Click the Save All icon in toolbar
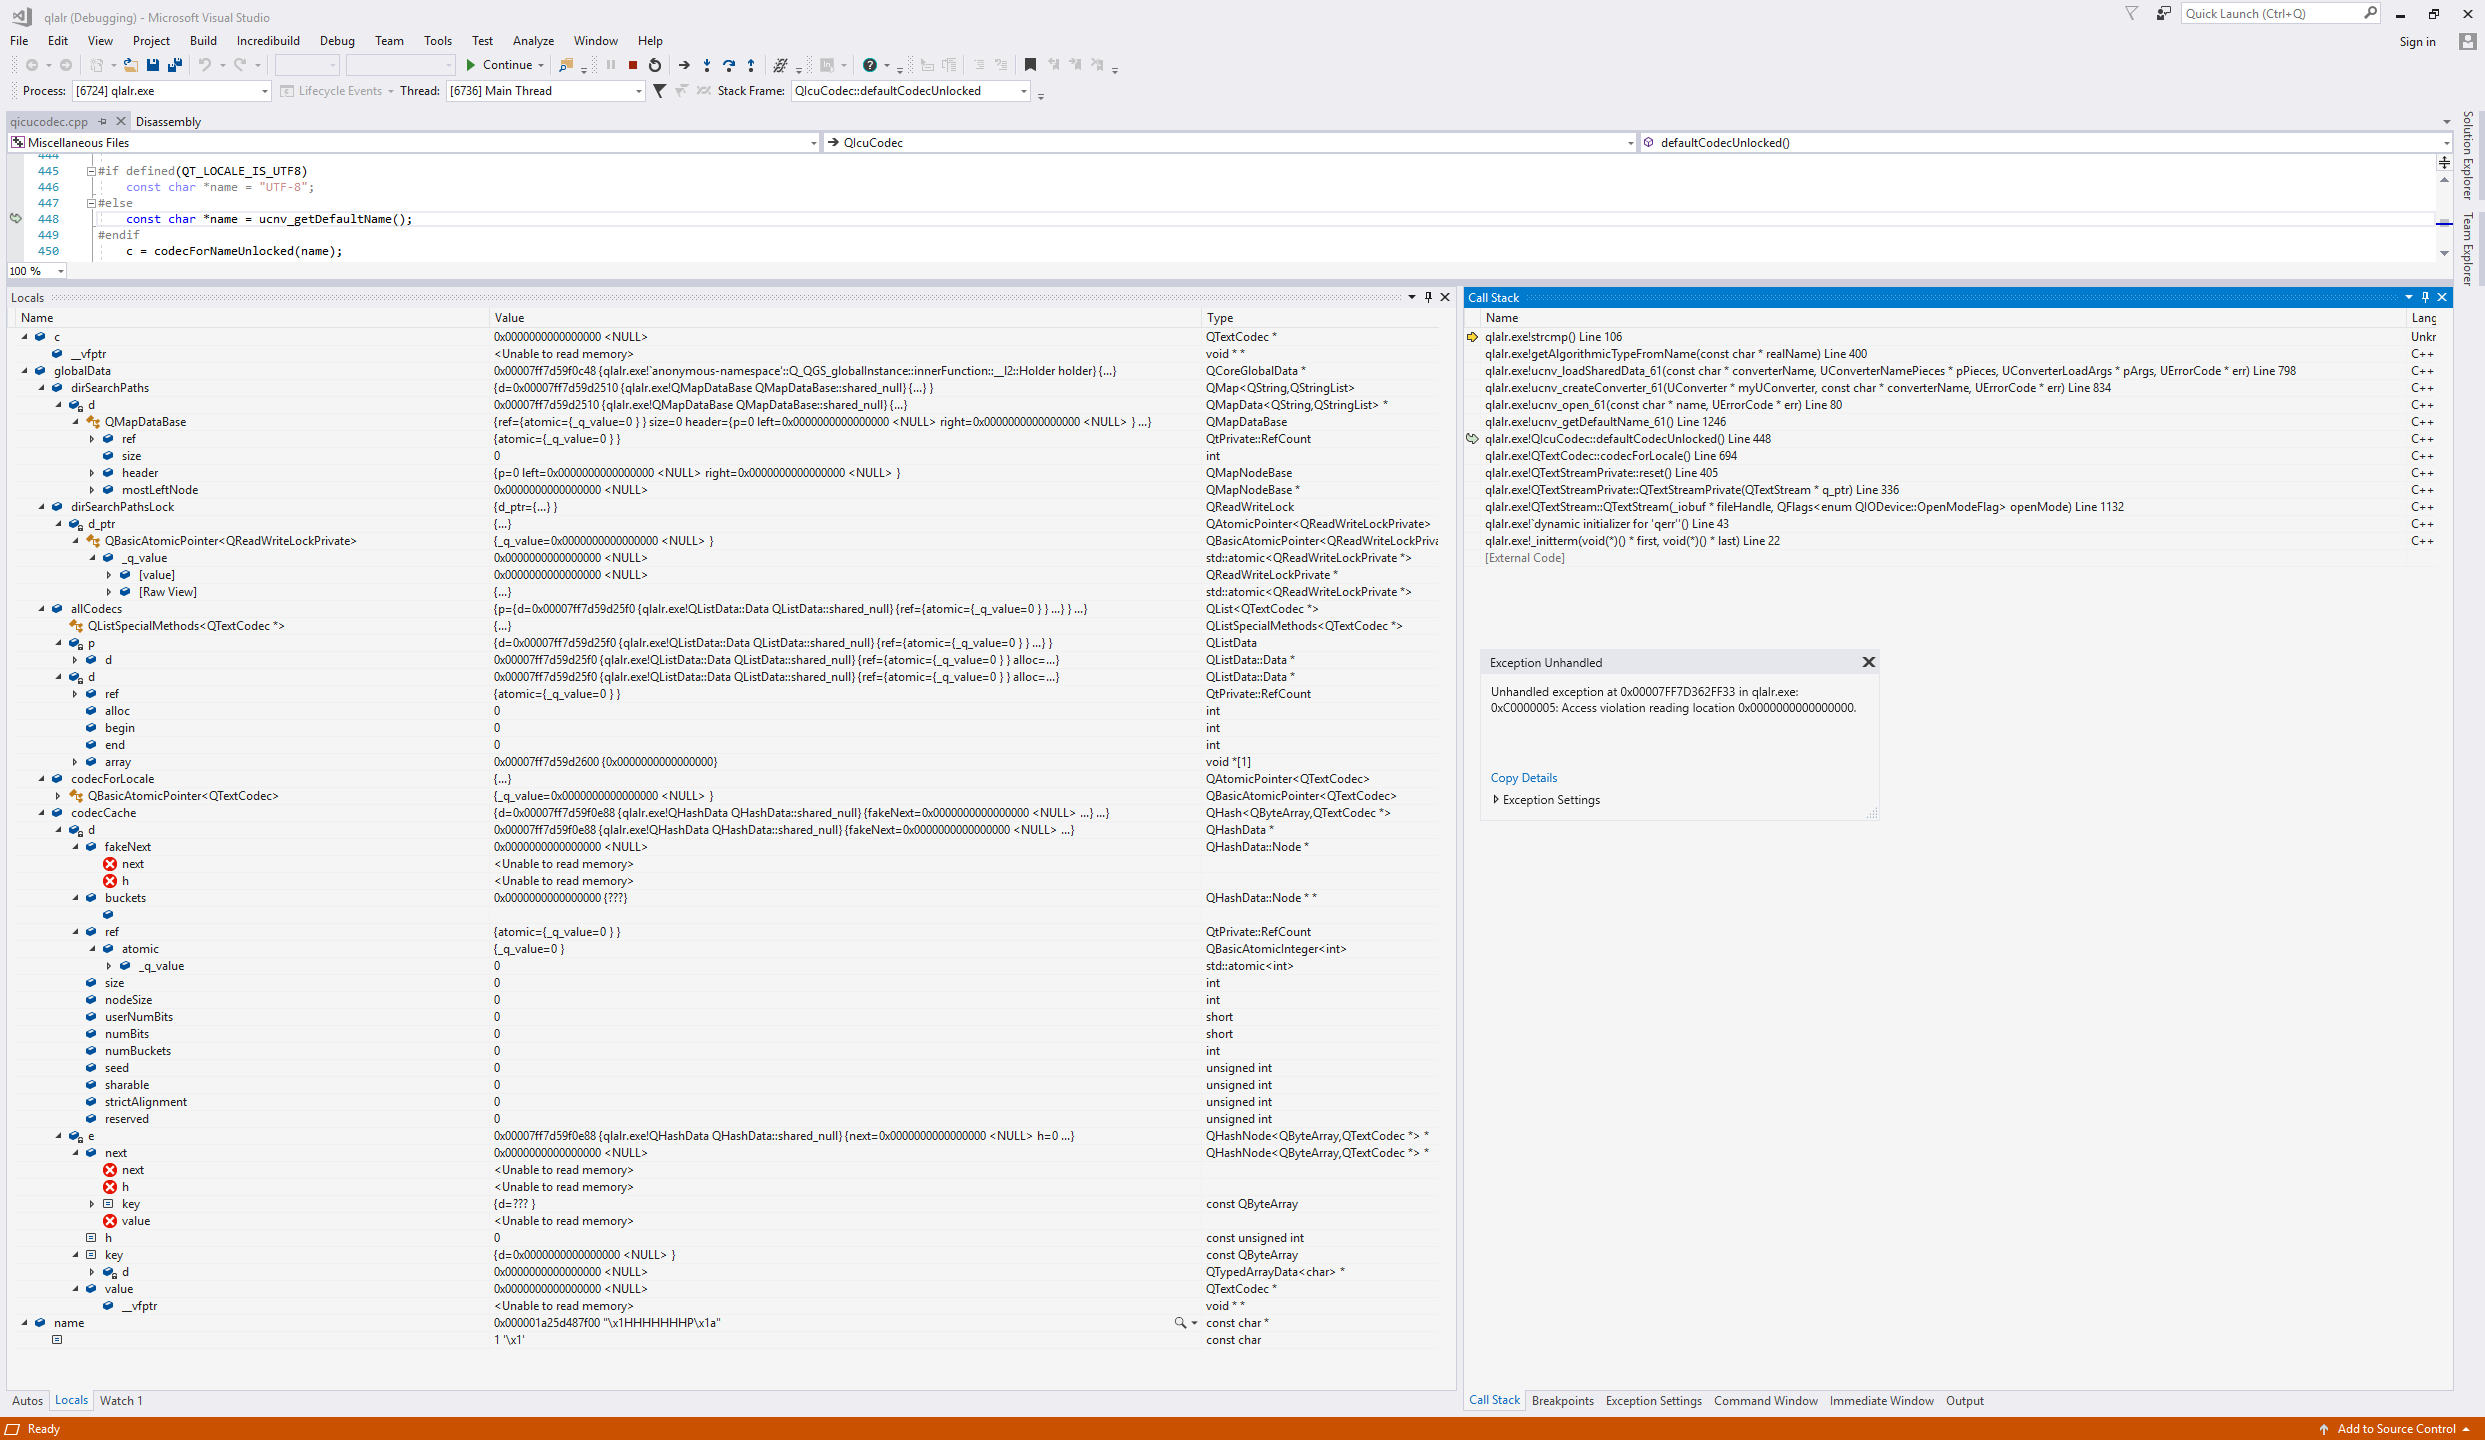This screenshot has height=1440, width=2485. (x=175, y=65)
